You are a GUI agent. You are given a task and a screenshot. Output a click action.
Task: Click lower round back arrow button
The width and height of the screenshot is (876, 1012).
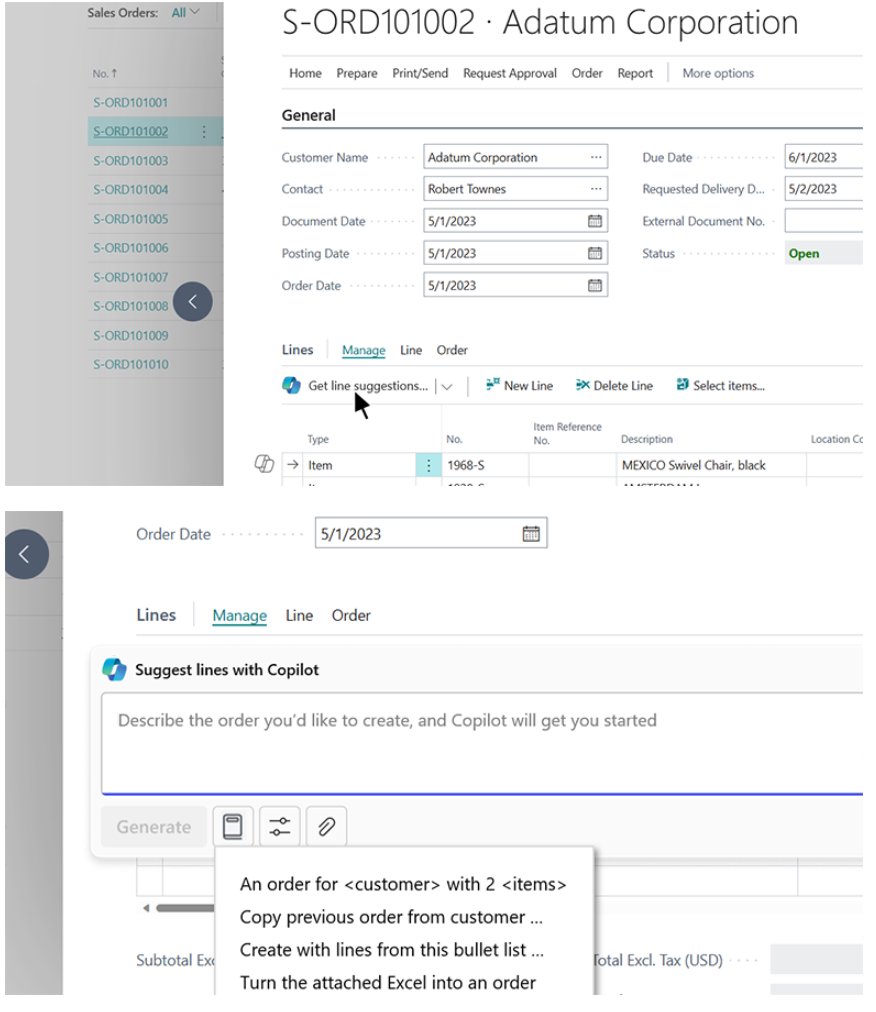tap(25, 554)
